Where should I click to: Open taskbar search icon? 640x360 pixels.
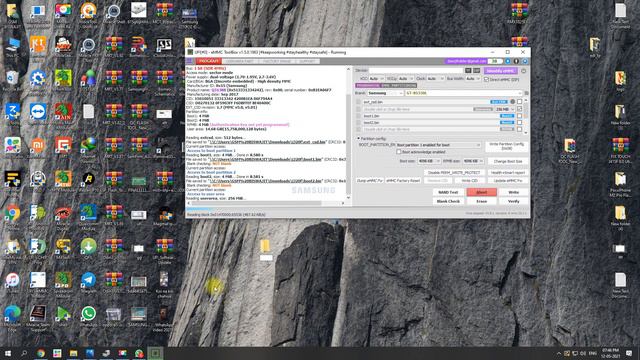coord(24,353)
